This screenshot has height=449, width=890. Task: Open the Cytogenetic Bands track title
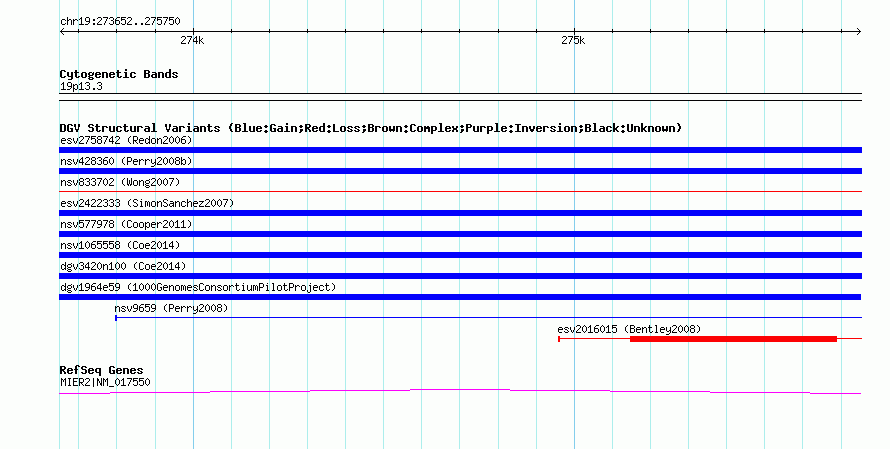[119, 74]
